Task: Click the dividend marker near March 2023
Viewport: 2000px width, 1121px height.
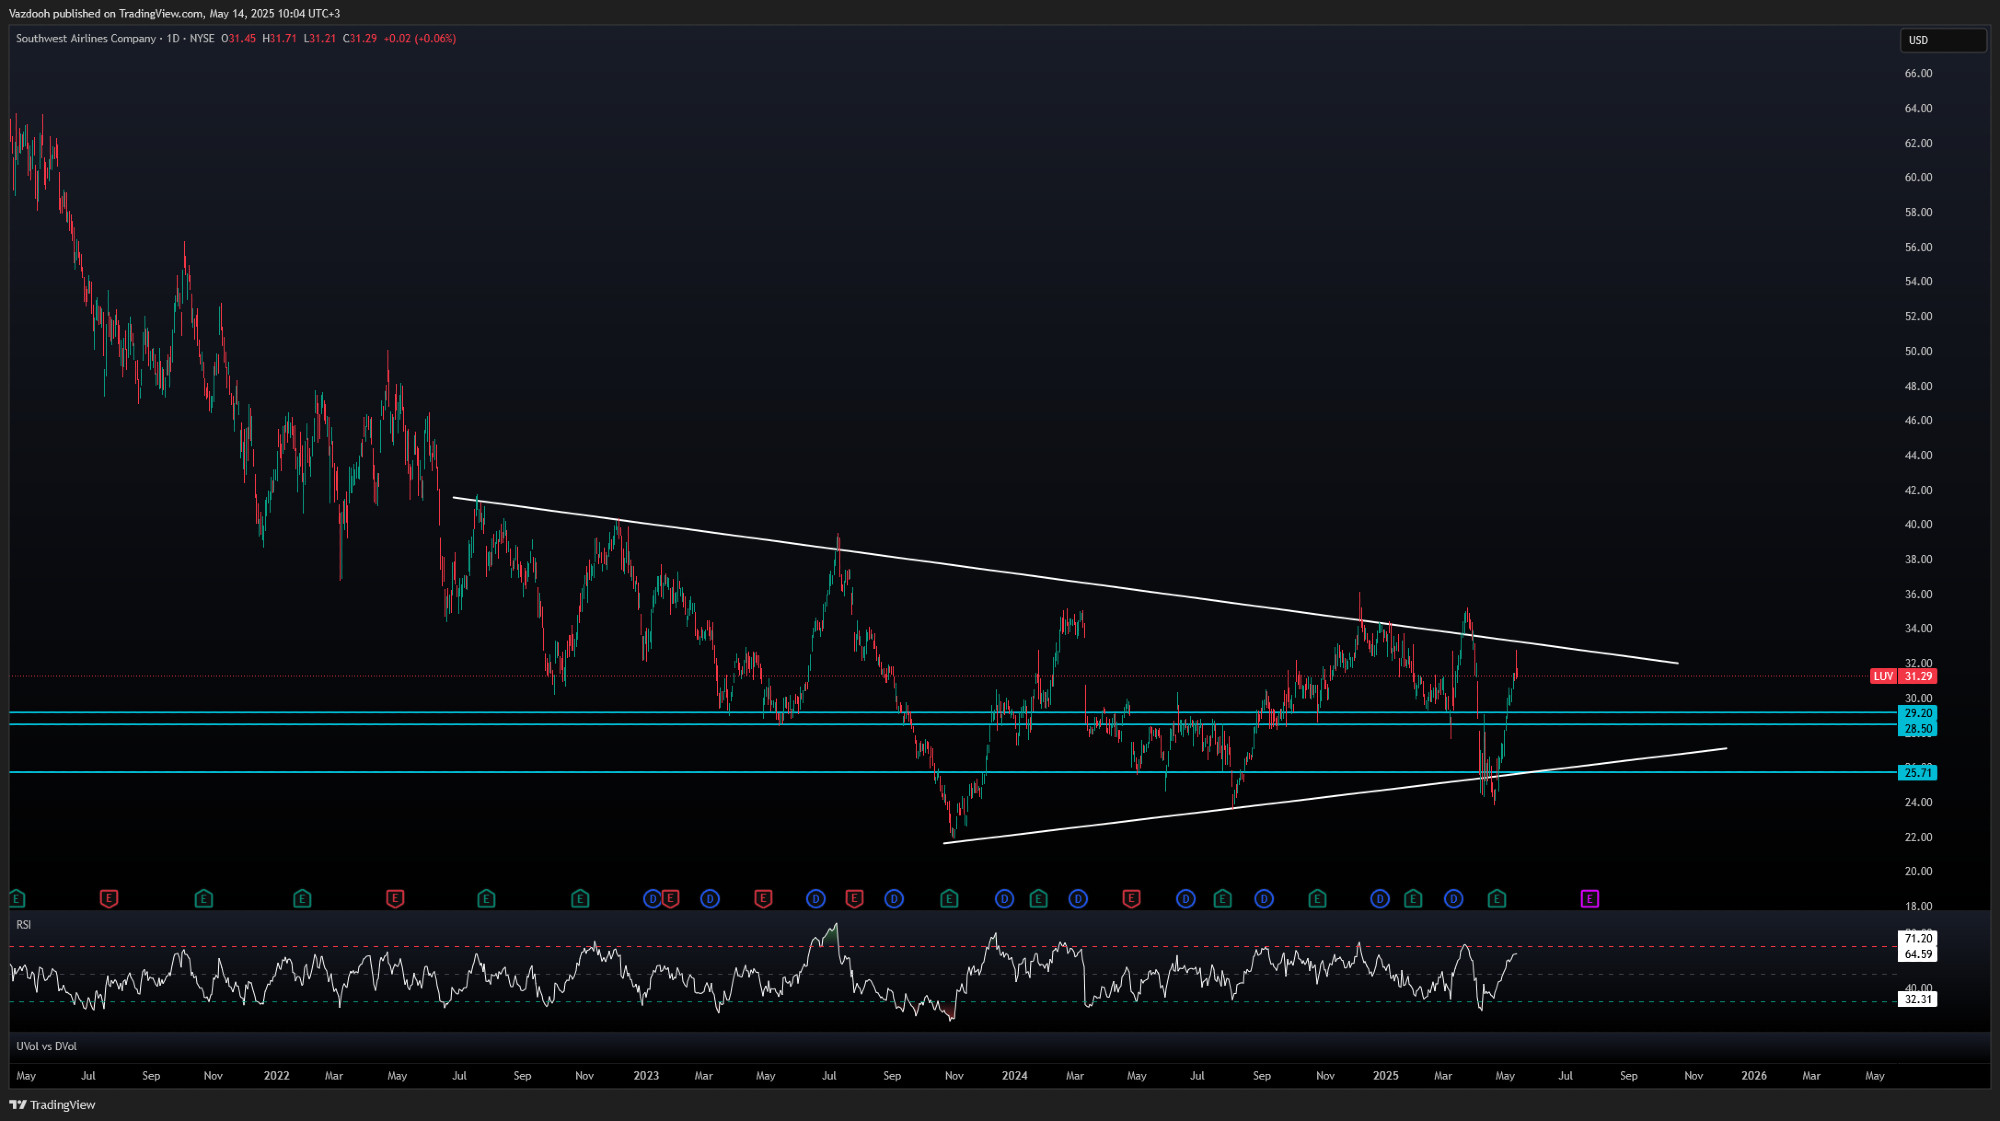Action: click(x=710, y=899)
